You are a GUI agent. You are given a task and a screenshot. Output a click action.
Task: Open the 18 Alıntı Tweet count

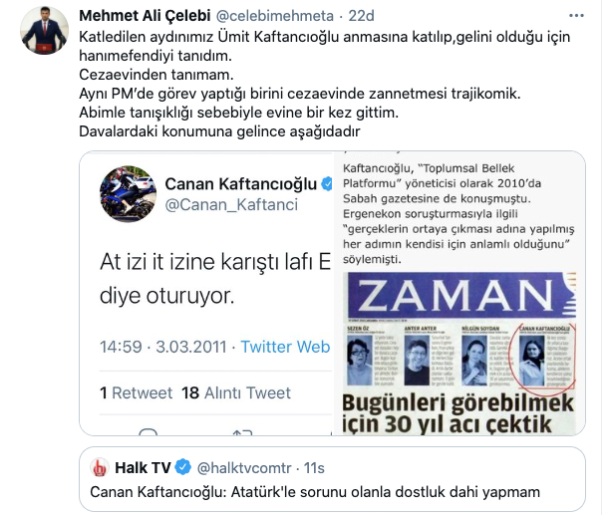[x=236, y=393]
